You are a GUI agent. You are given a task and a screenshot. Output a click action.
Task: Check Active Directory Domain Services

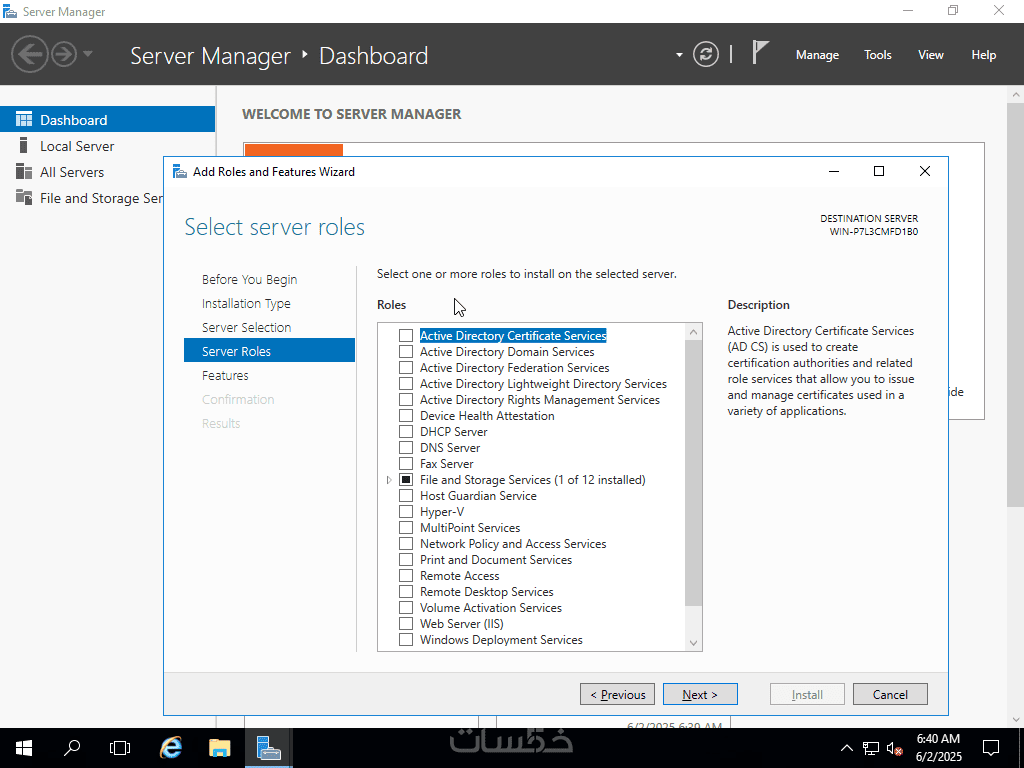[406, 351]
